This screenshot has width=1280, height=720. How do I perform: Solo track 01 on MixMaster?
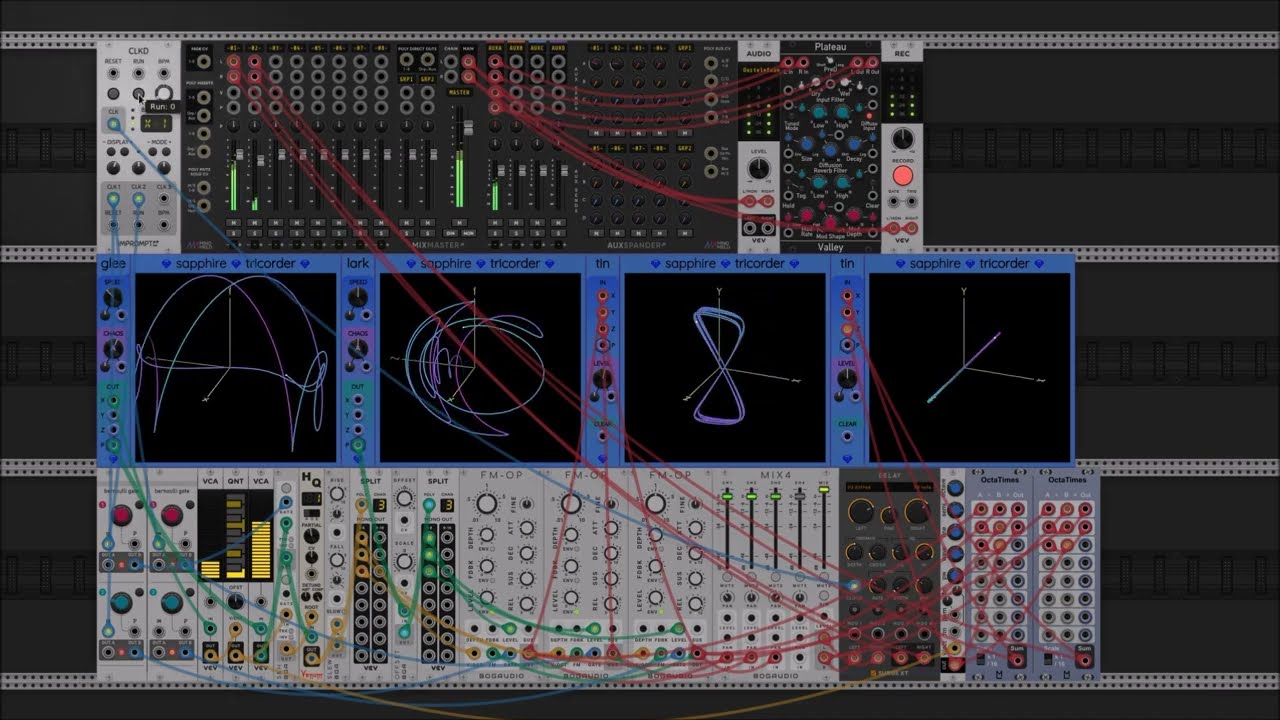click(233, 233)
